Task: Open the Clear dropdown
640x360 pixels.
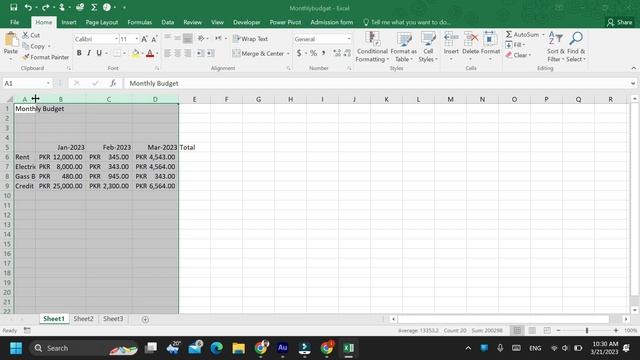Action: pos(529,55)
